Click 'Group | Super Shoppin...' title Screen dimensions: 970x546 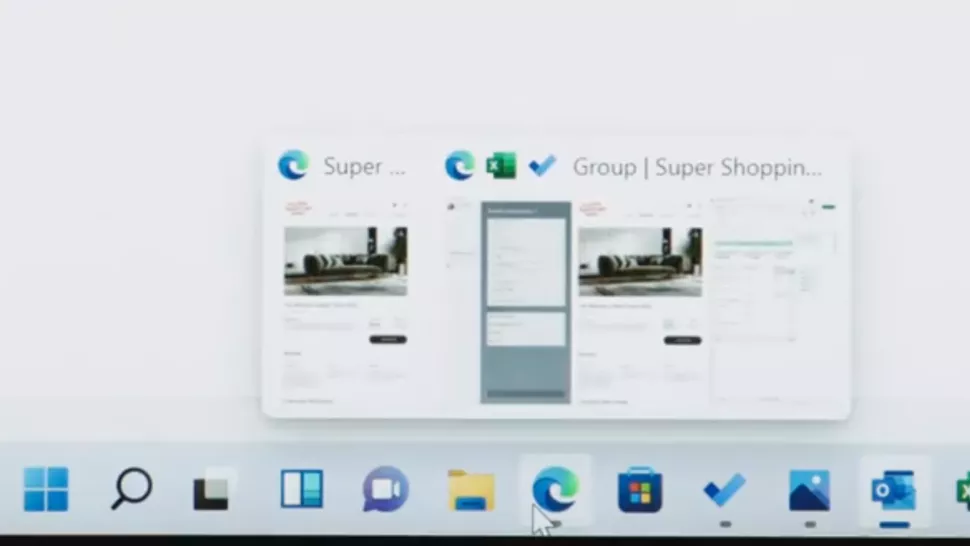tap(697, 167)
